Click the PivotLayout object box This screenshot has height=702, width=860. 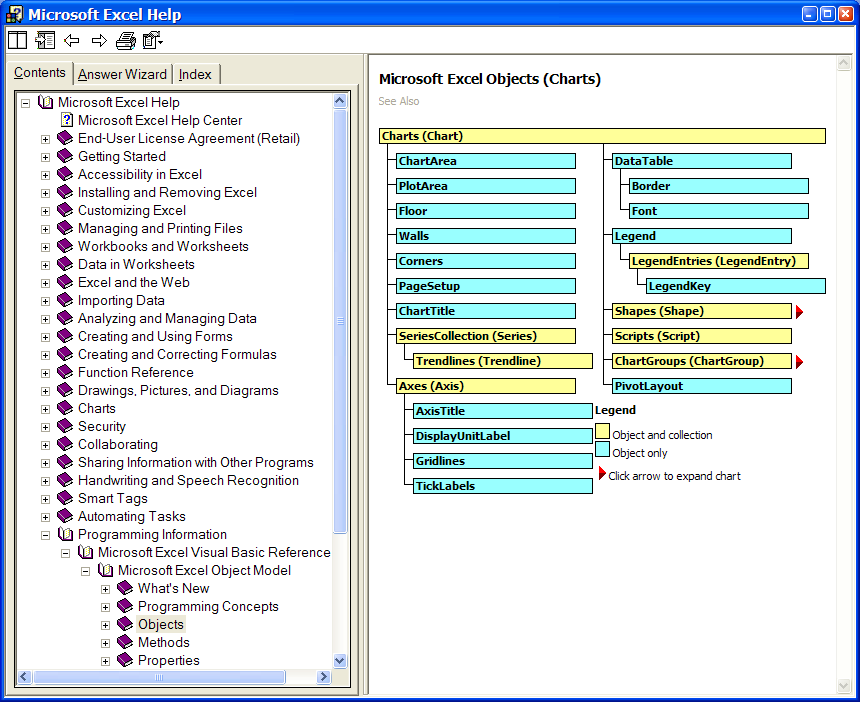point(701,386)
